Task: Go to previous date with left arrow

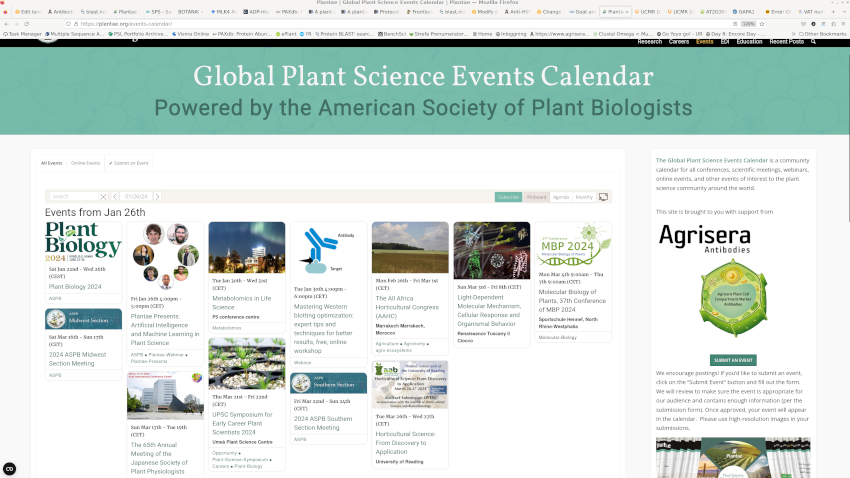Action: point(115,197)
